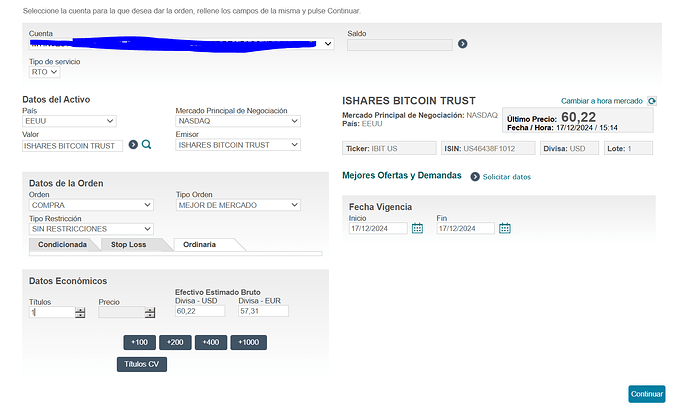The image size is (690, 408).
Task: Open the Fin date calendar picker
Action: (505, 228)
